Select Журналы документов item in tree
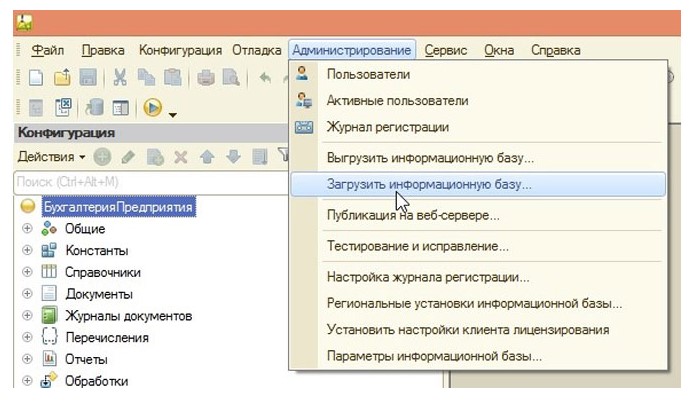693x401 pixels. coord(129,316)
